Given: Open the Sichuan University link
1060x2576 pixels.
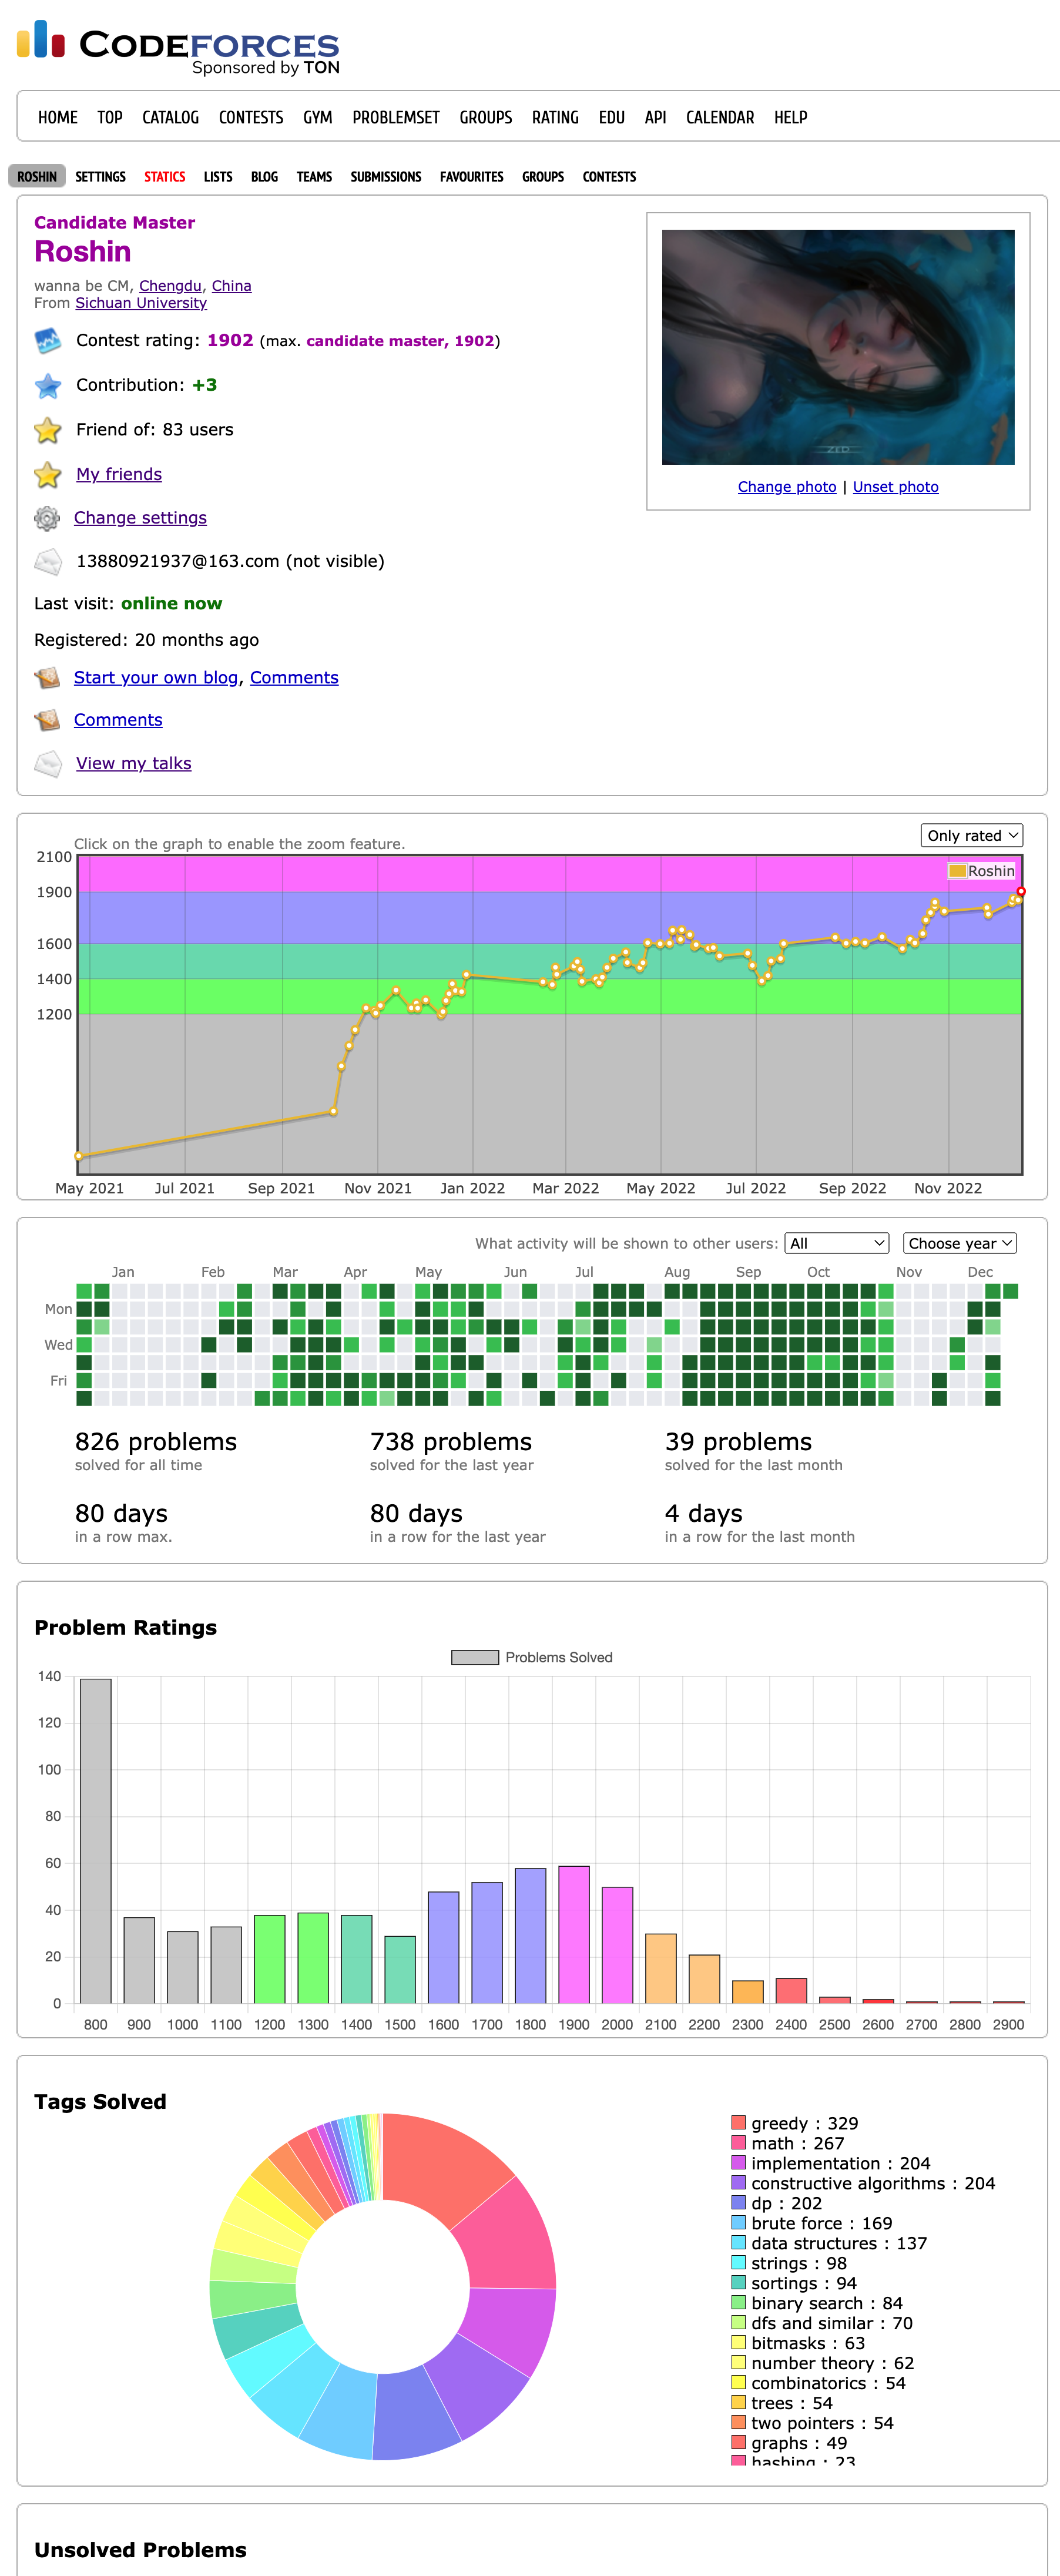Looking at the screenshot, I should pyautogui.click(x=141, y=303).
